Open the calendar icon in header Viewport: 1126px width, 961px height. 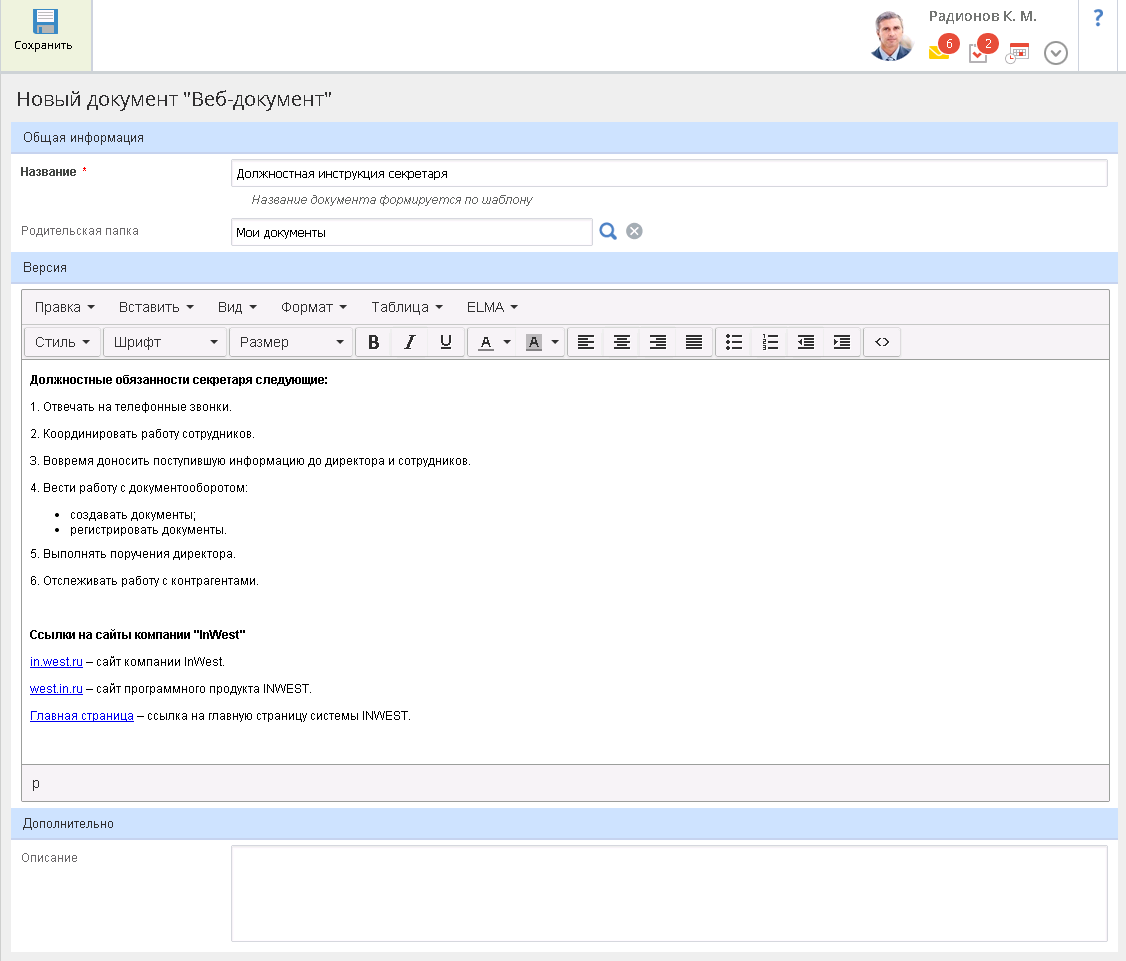tap(1018, 53)
